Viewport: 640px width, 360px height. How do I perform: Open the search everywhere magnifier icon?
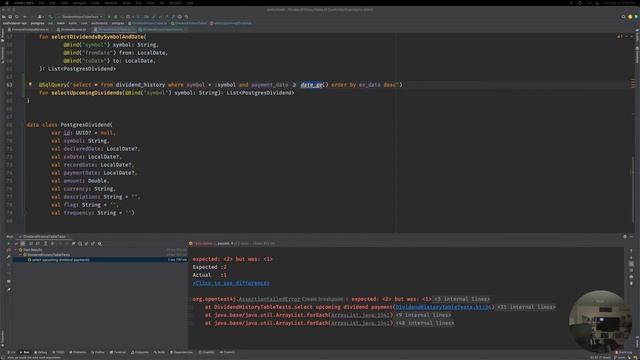pyautogui.click(x=623, y=17)
